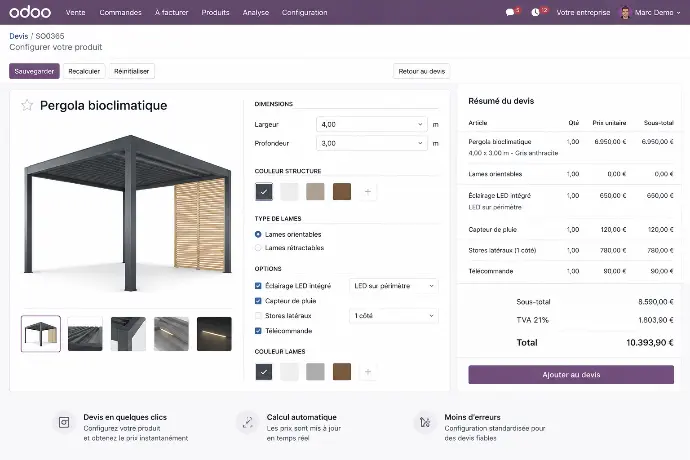The width and height of the screenshot is (690, 460).
Task: Click Stores latéraux (1 côté) summary row
Action: [571, 250]
